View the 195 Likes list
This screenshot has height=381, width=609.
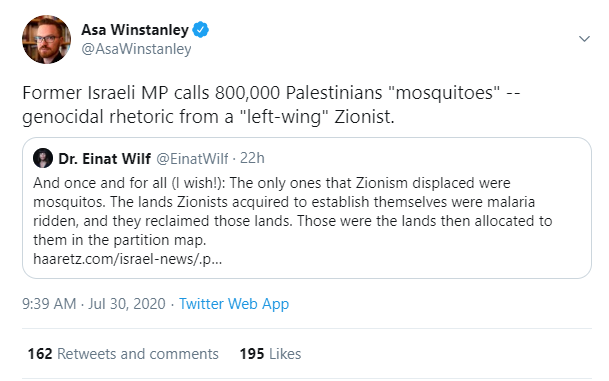pos(270,354)
